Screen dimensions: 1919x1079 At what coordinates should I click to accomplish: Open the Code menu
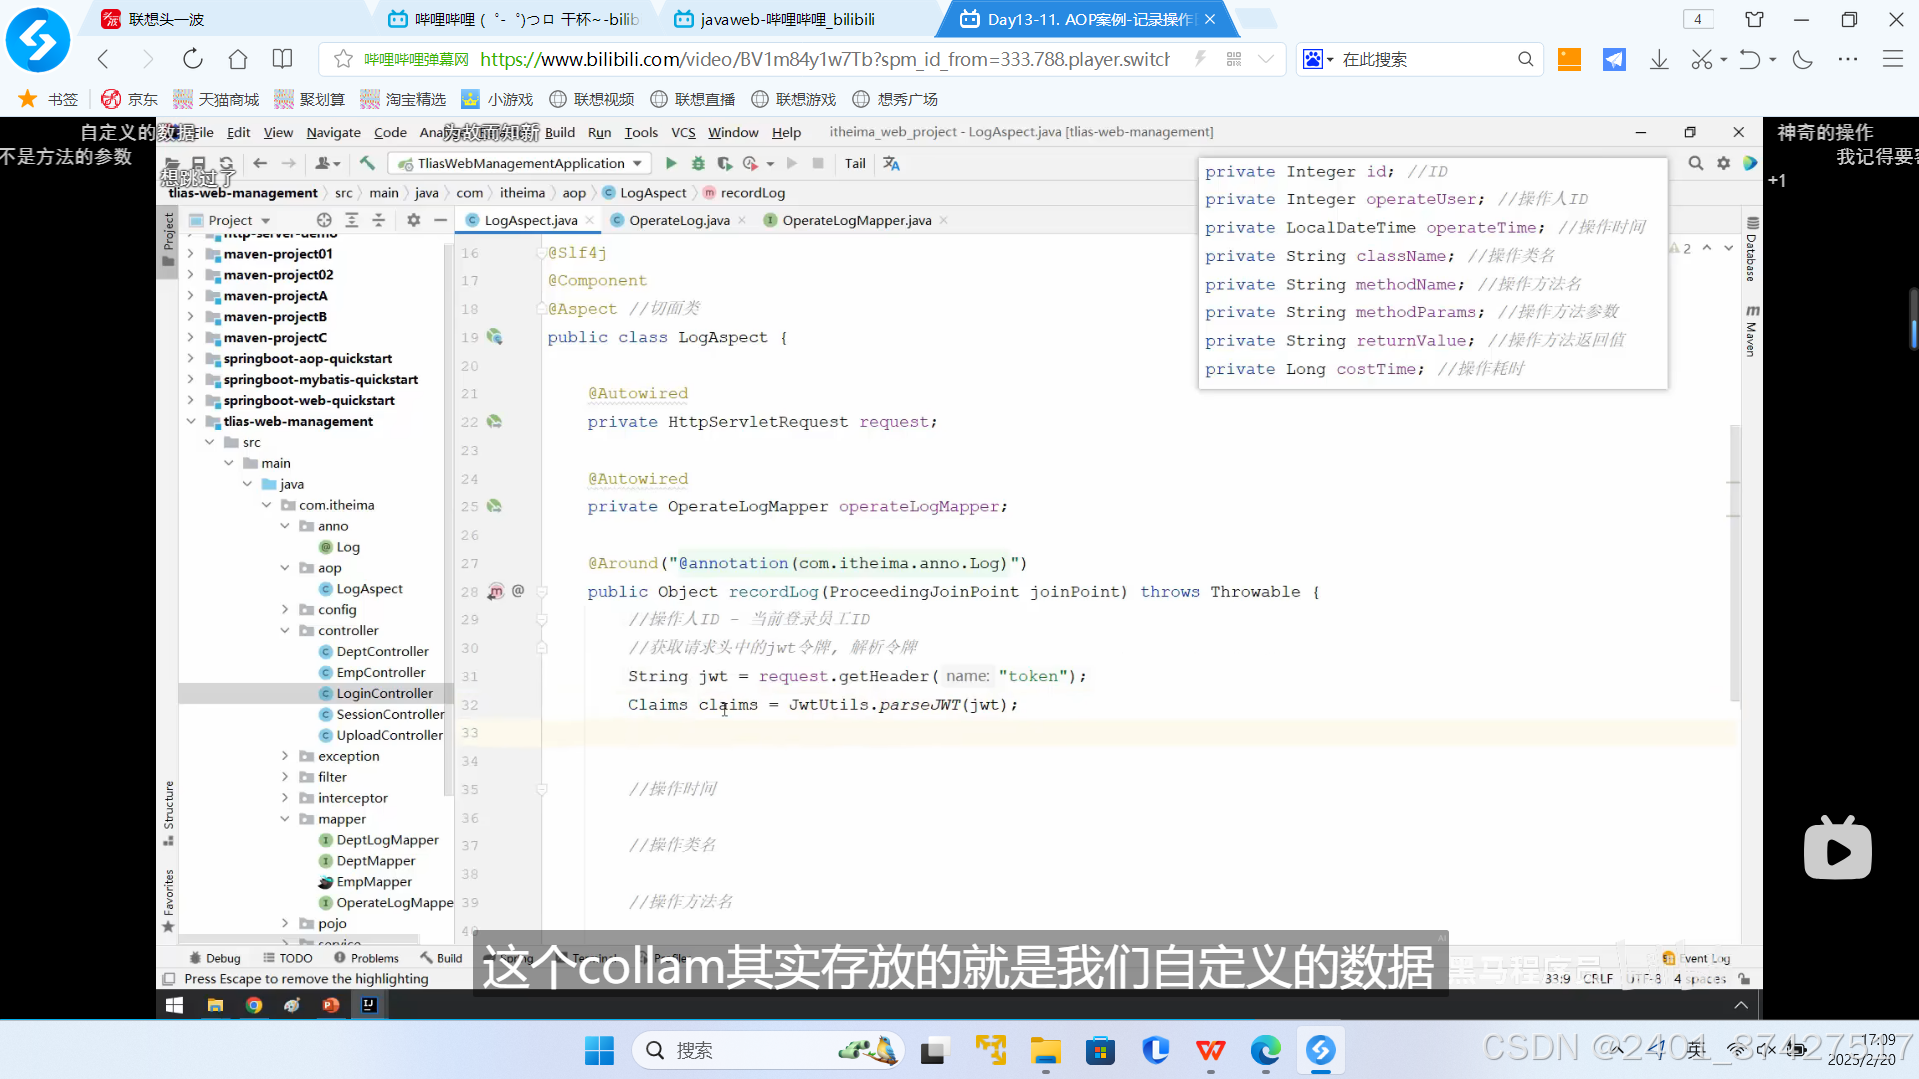pyautogui.click(x=390, y=132)
